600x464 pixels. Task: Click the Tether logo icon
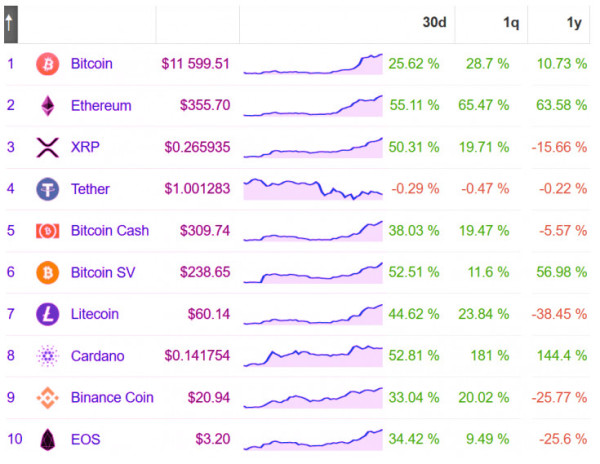pyautogui.click(x=47, y=189)
